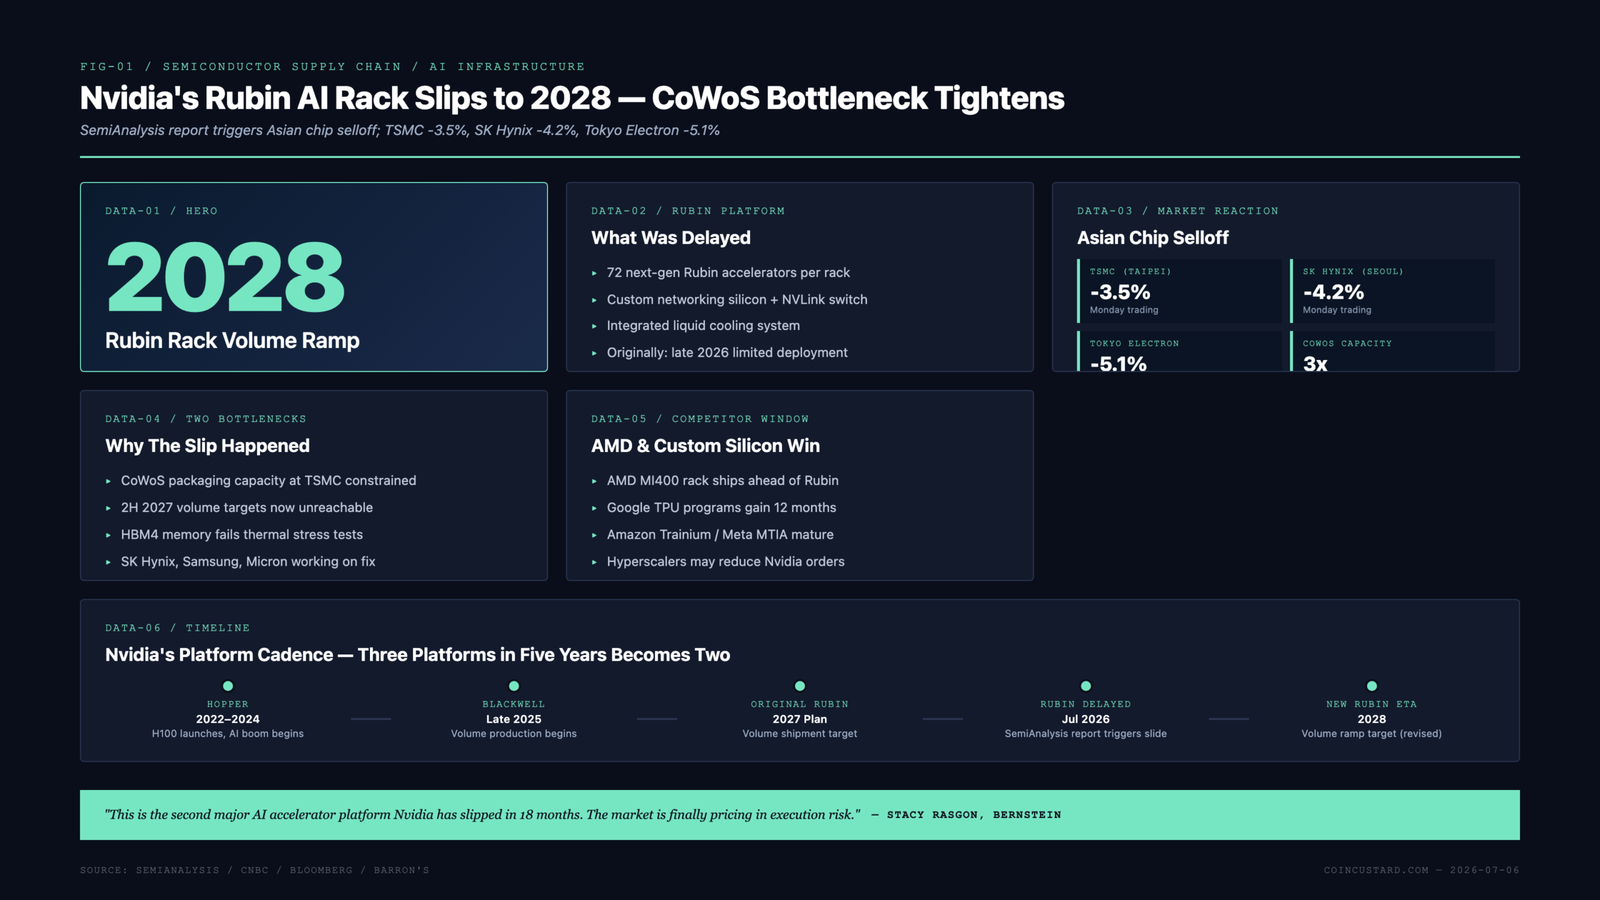Click 'SK Hynix, Samsung, Micron working on fix'
Viewport: 1600px width, 900px height.
pos(248,562)
